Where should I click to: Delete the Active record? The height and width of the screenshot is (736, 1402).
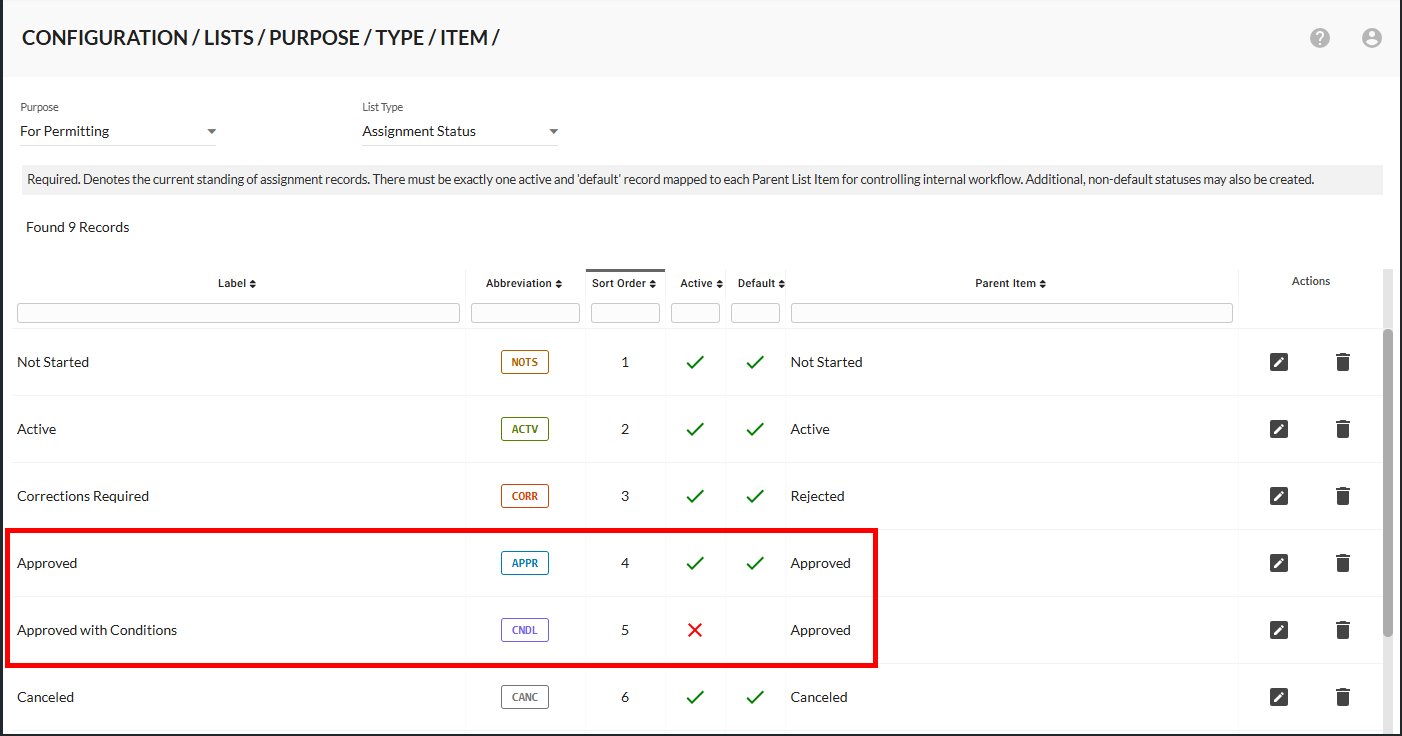(x=1343, y=429)
